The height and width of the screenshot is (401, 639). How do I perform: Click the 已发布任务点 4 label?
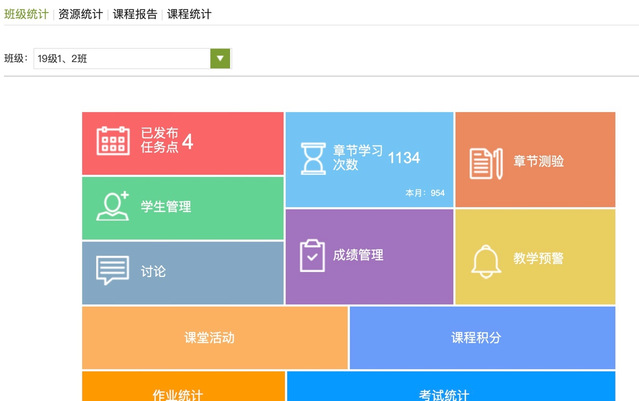166,140
